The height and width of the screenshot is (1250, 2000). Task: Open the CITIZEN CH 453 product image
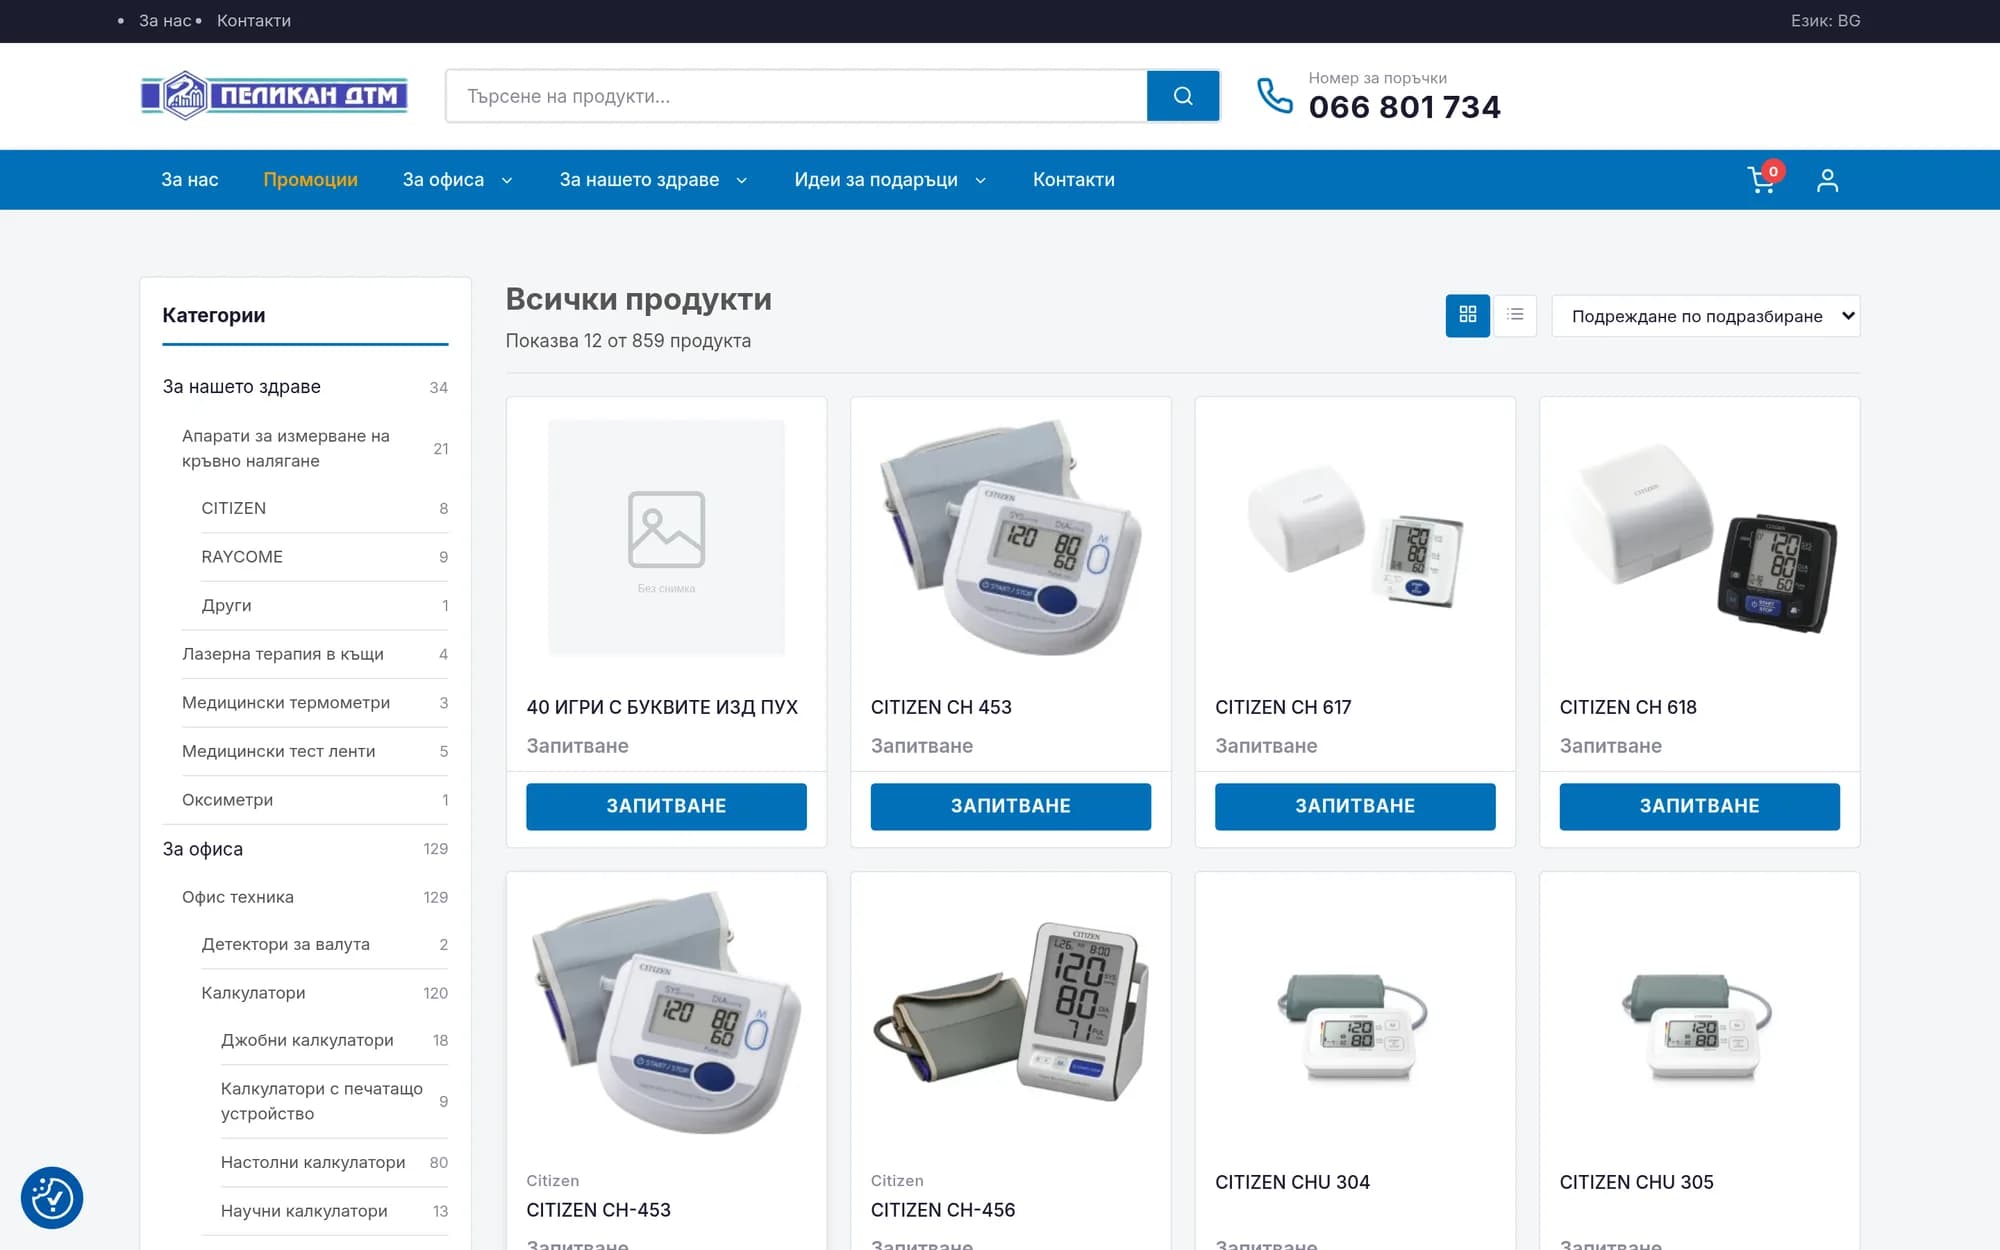[1010, 538]
